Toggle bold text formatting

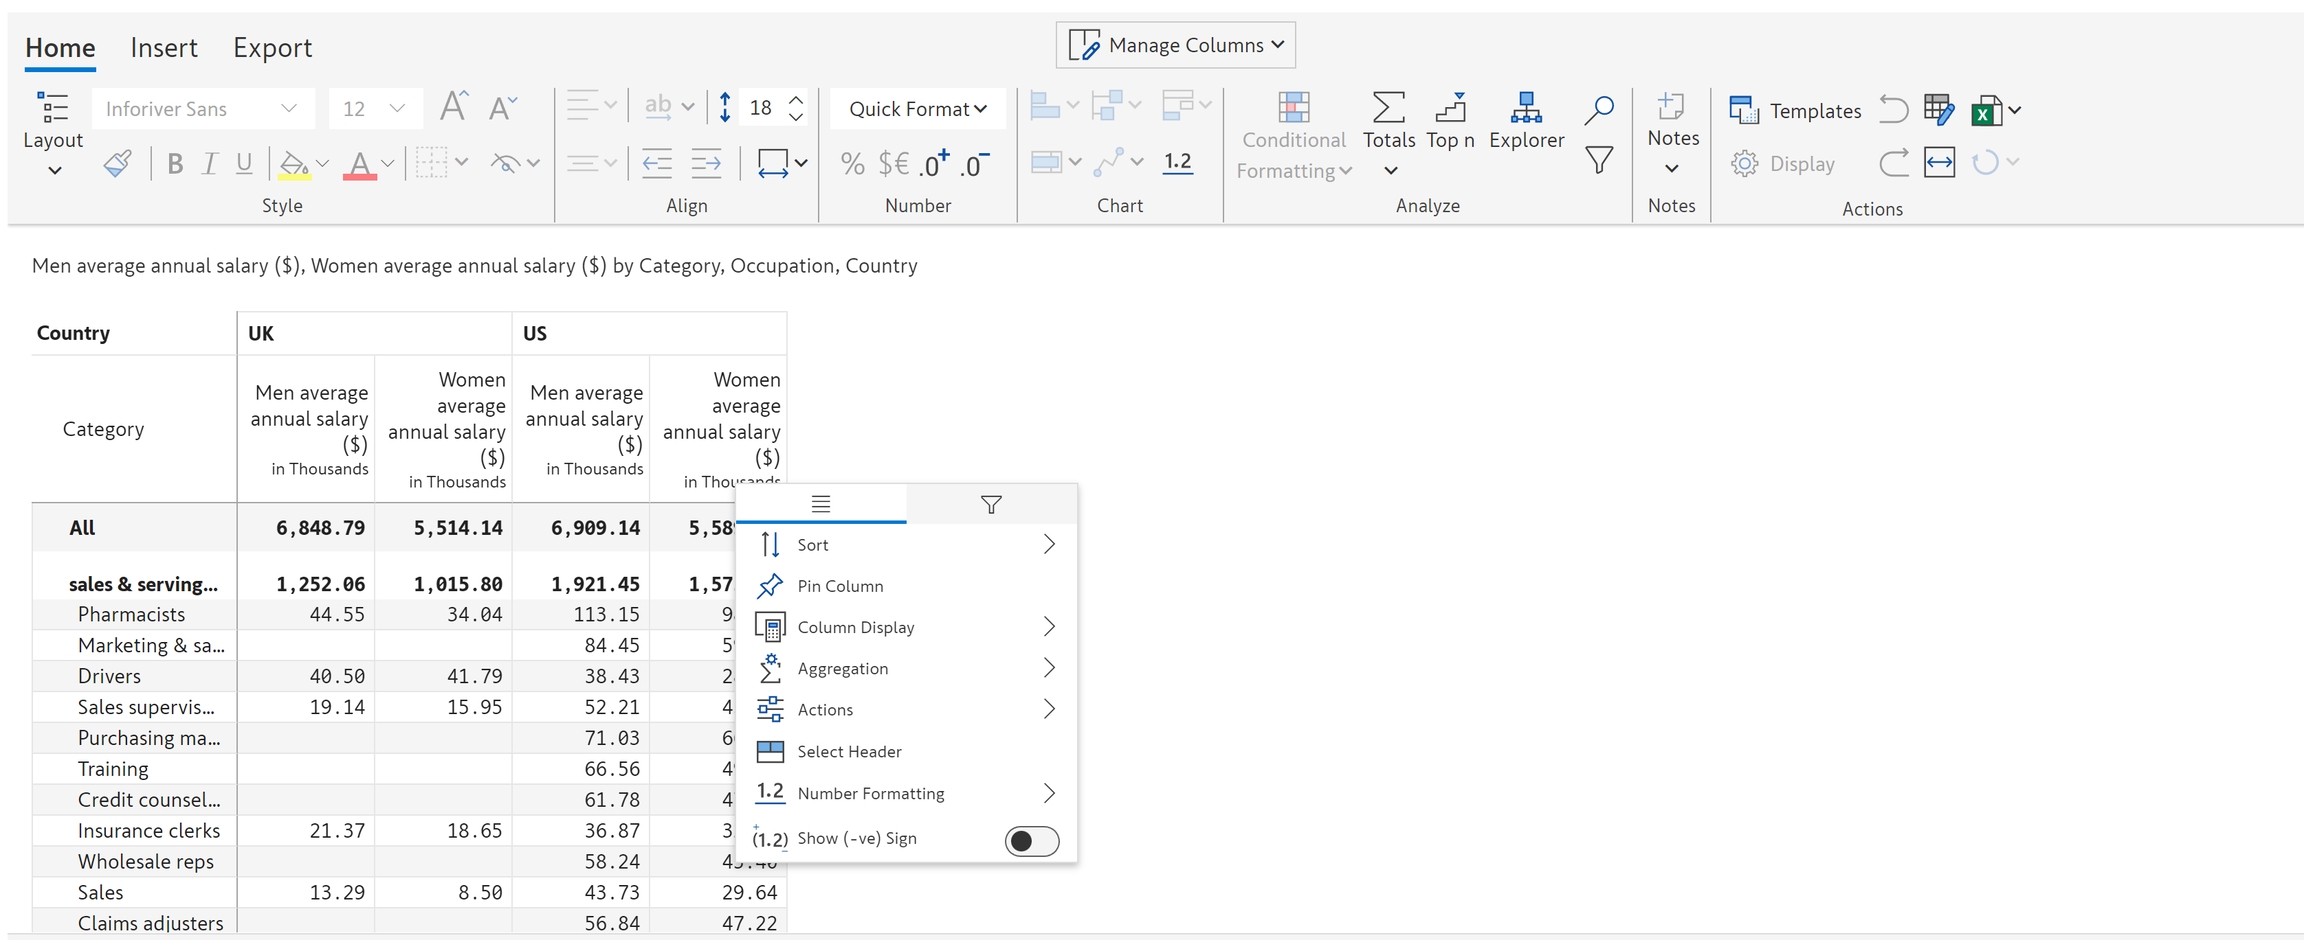[x=175, y=164]
